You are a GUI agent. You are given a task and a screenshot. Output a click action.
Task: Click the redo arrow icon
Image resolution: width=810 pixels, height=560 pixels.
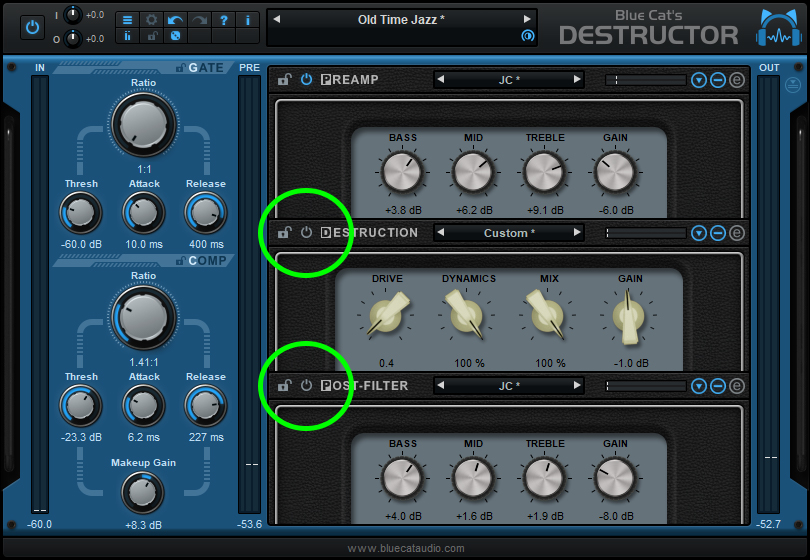[x=199, y=20]
